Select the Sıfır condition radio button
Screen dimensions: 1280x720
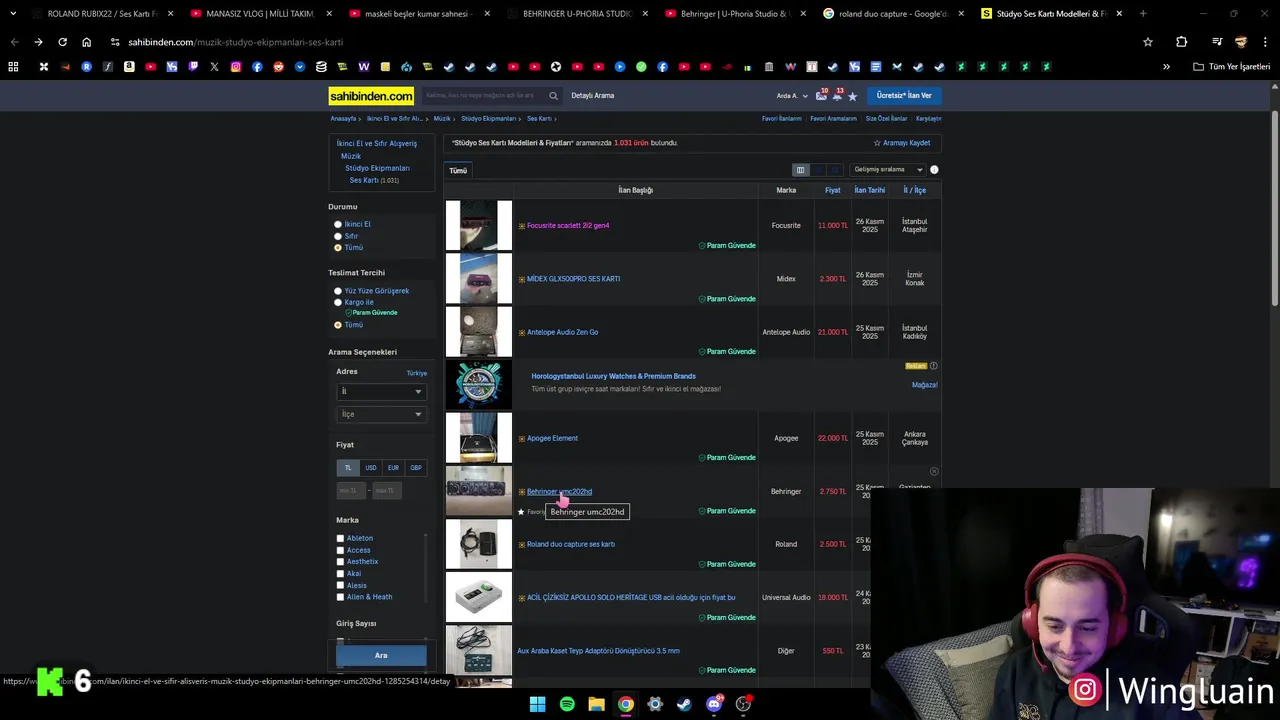(x=338, y=236)
